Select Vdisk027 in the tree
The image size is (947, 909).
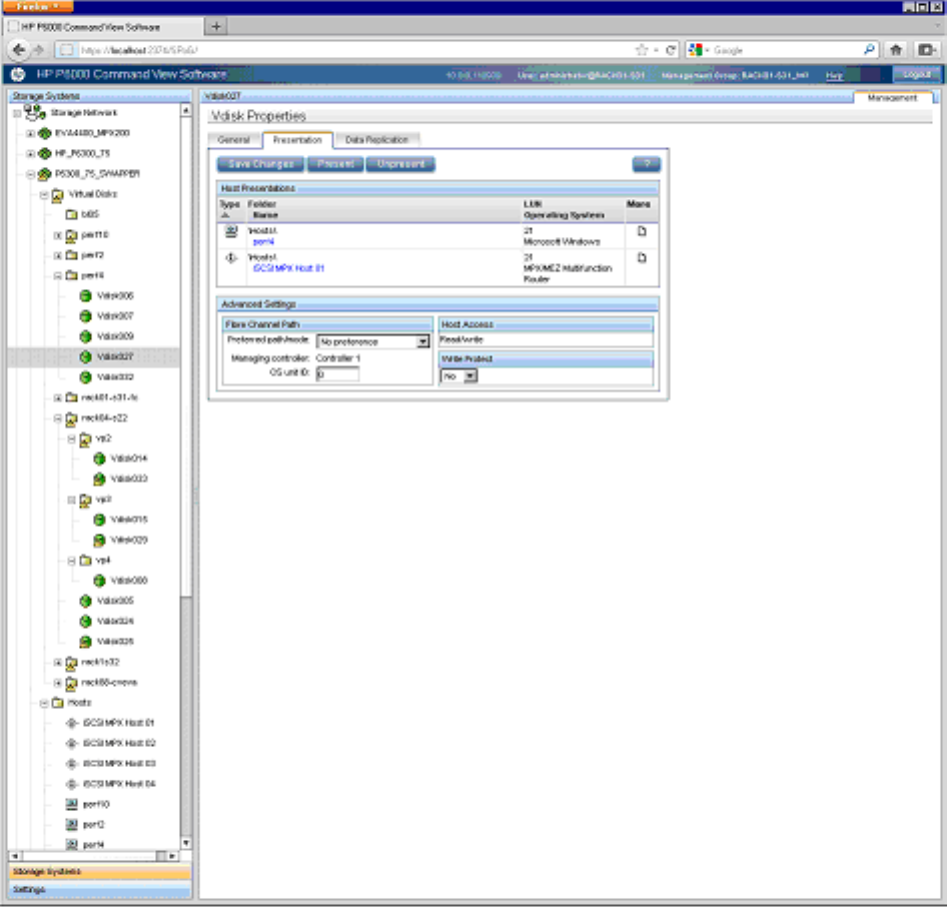tap(115, 357)
